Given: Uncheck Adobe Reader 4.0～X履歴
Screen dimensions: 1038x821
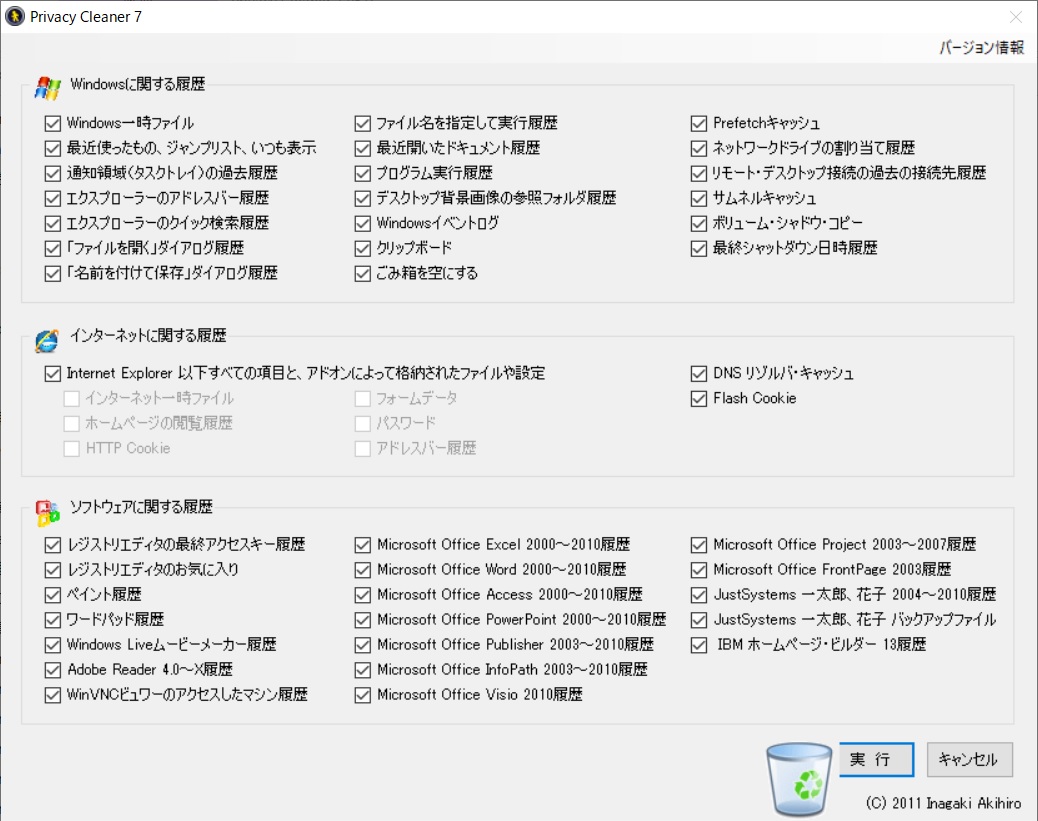Looking at the screenshot, I should (52, 670).
